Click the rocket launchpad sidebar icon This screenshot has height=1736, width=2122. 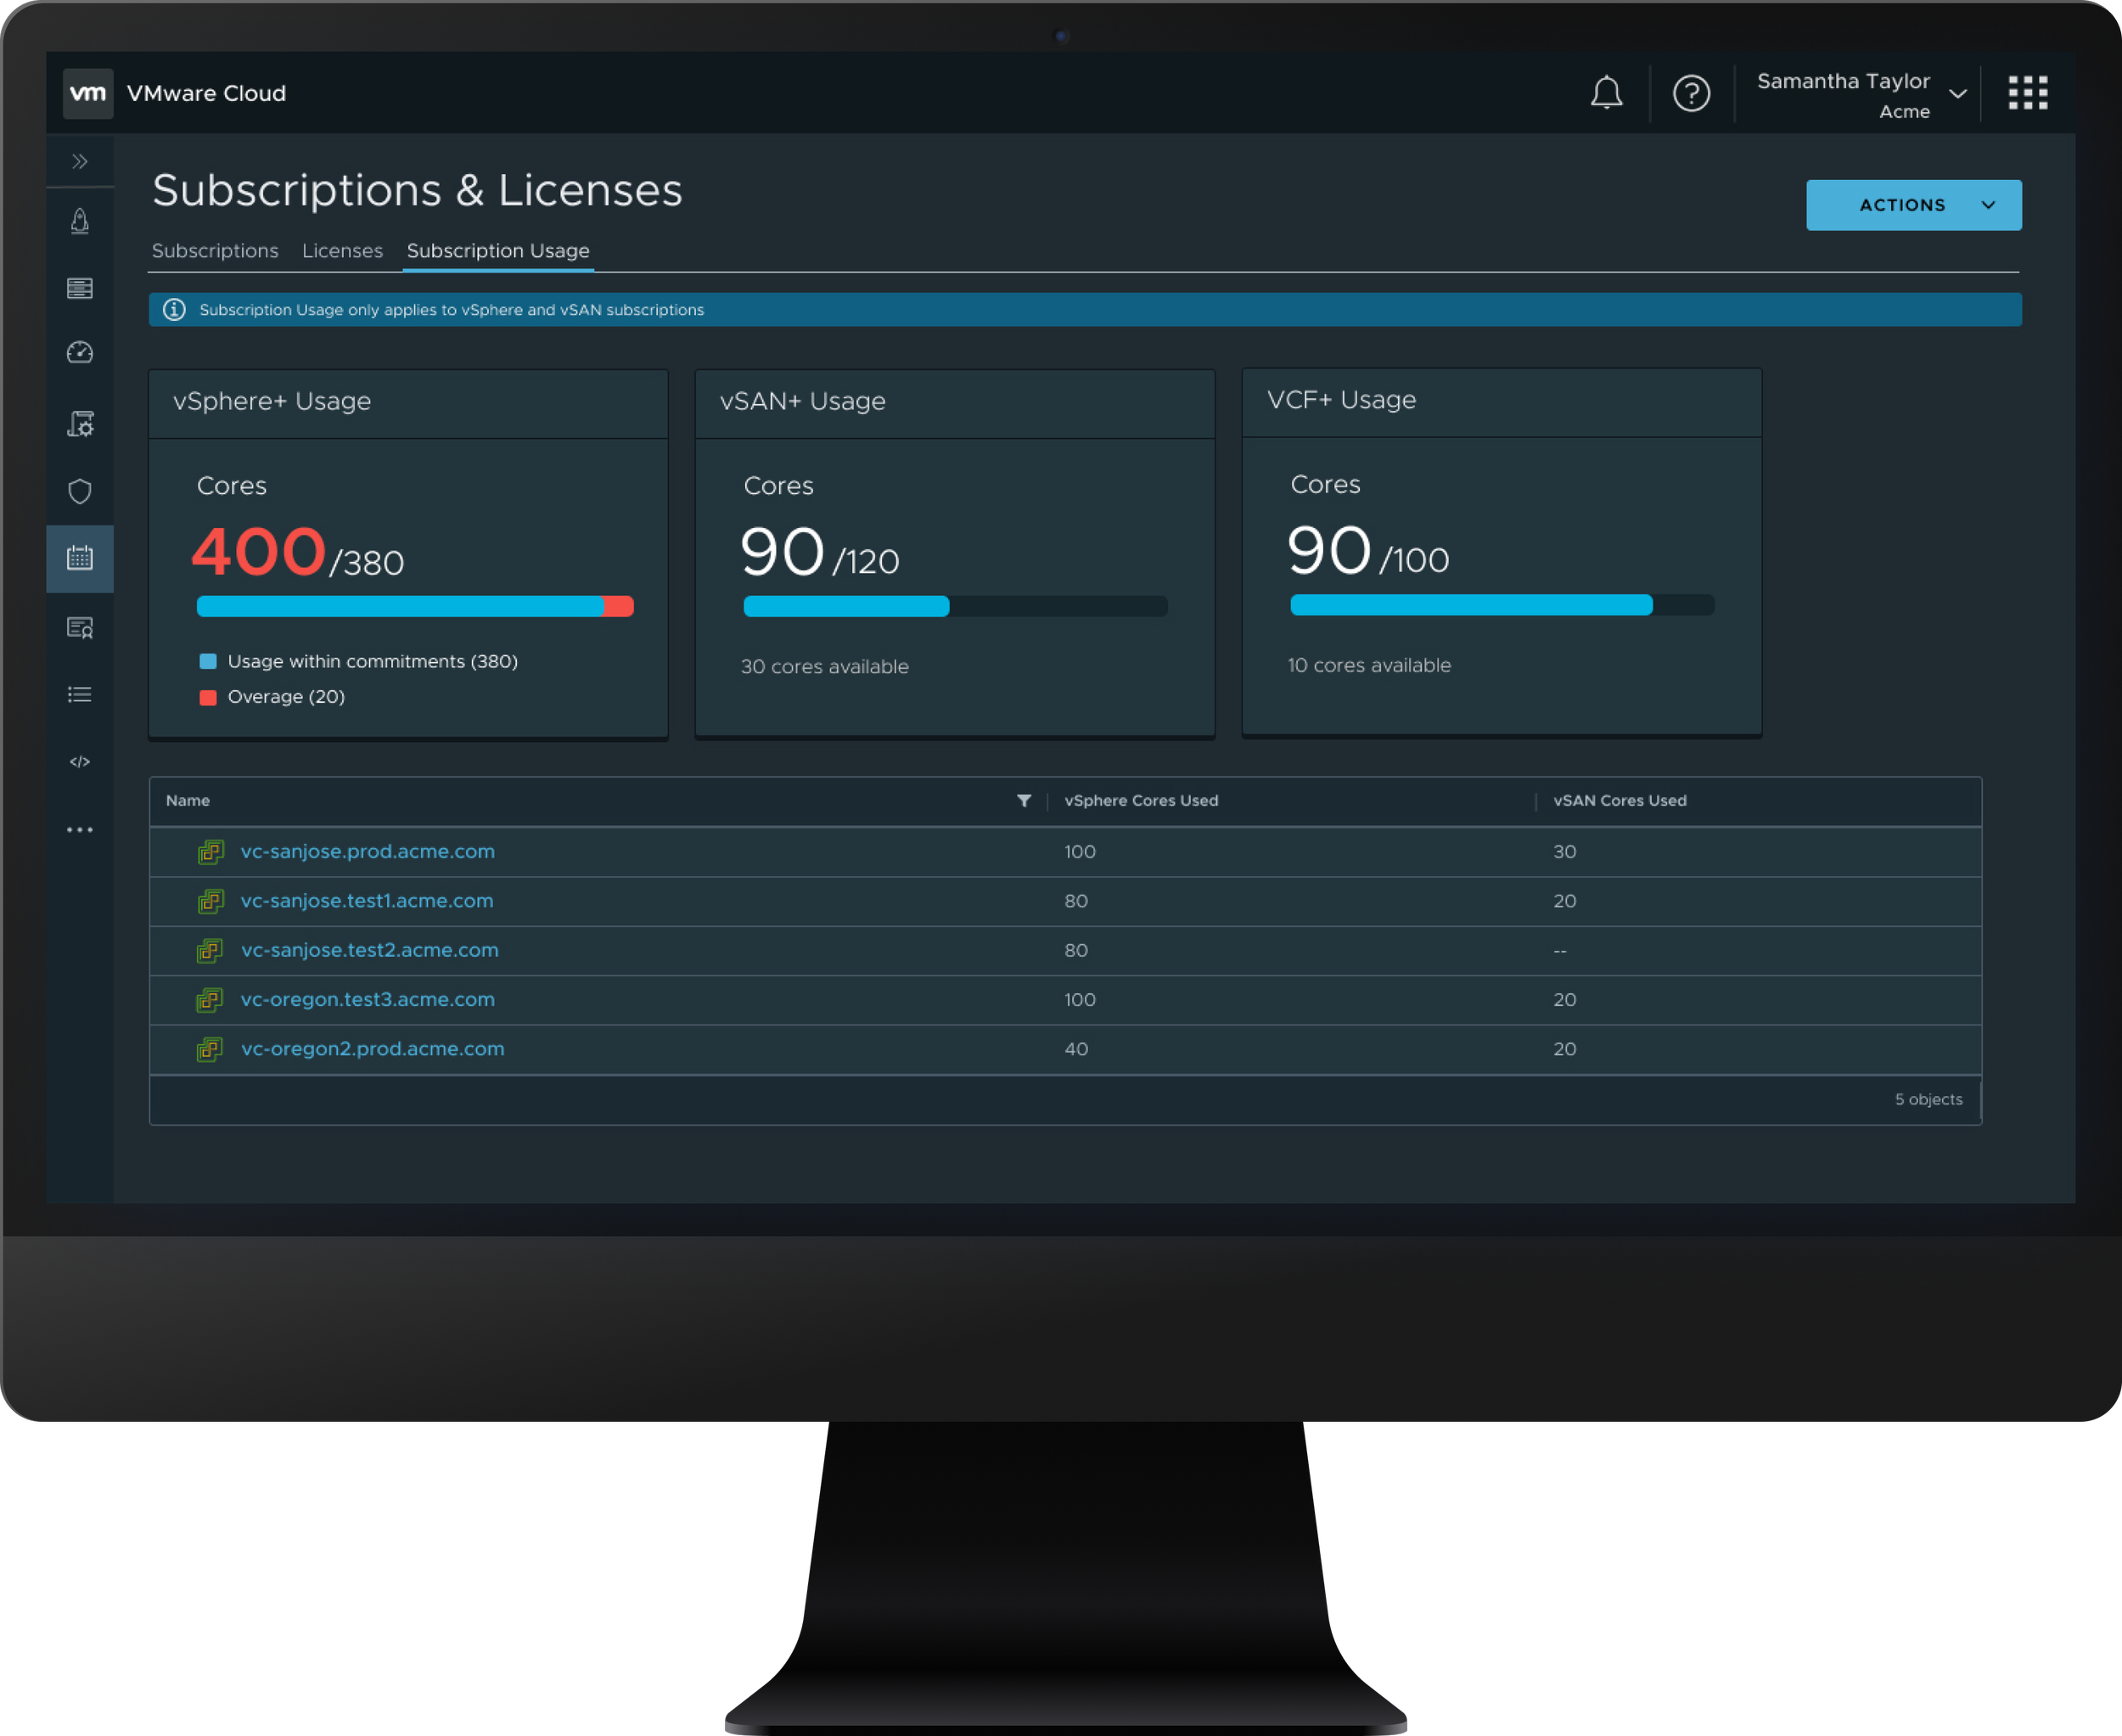click(80, 221)
